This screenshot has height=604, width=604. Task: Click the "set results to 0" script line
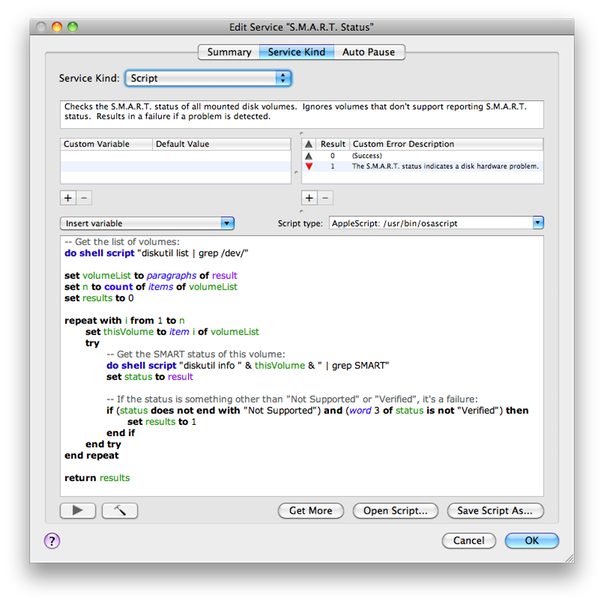tap(99, 298)
